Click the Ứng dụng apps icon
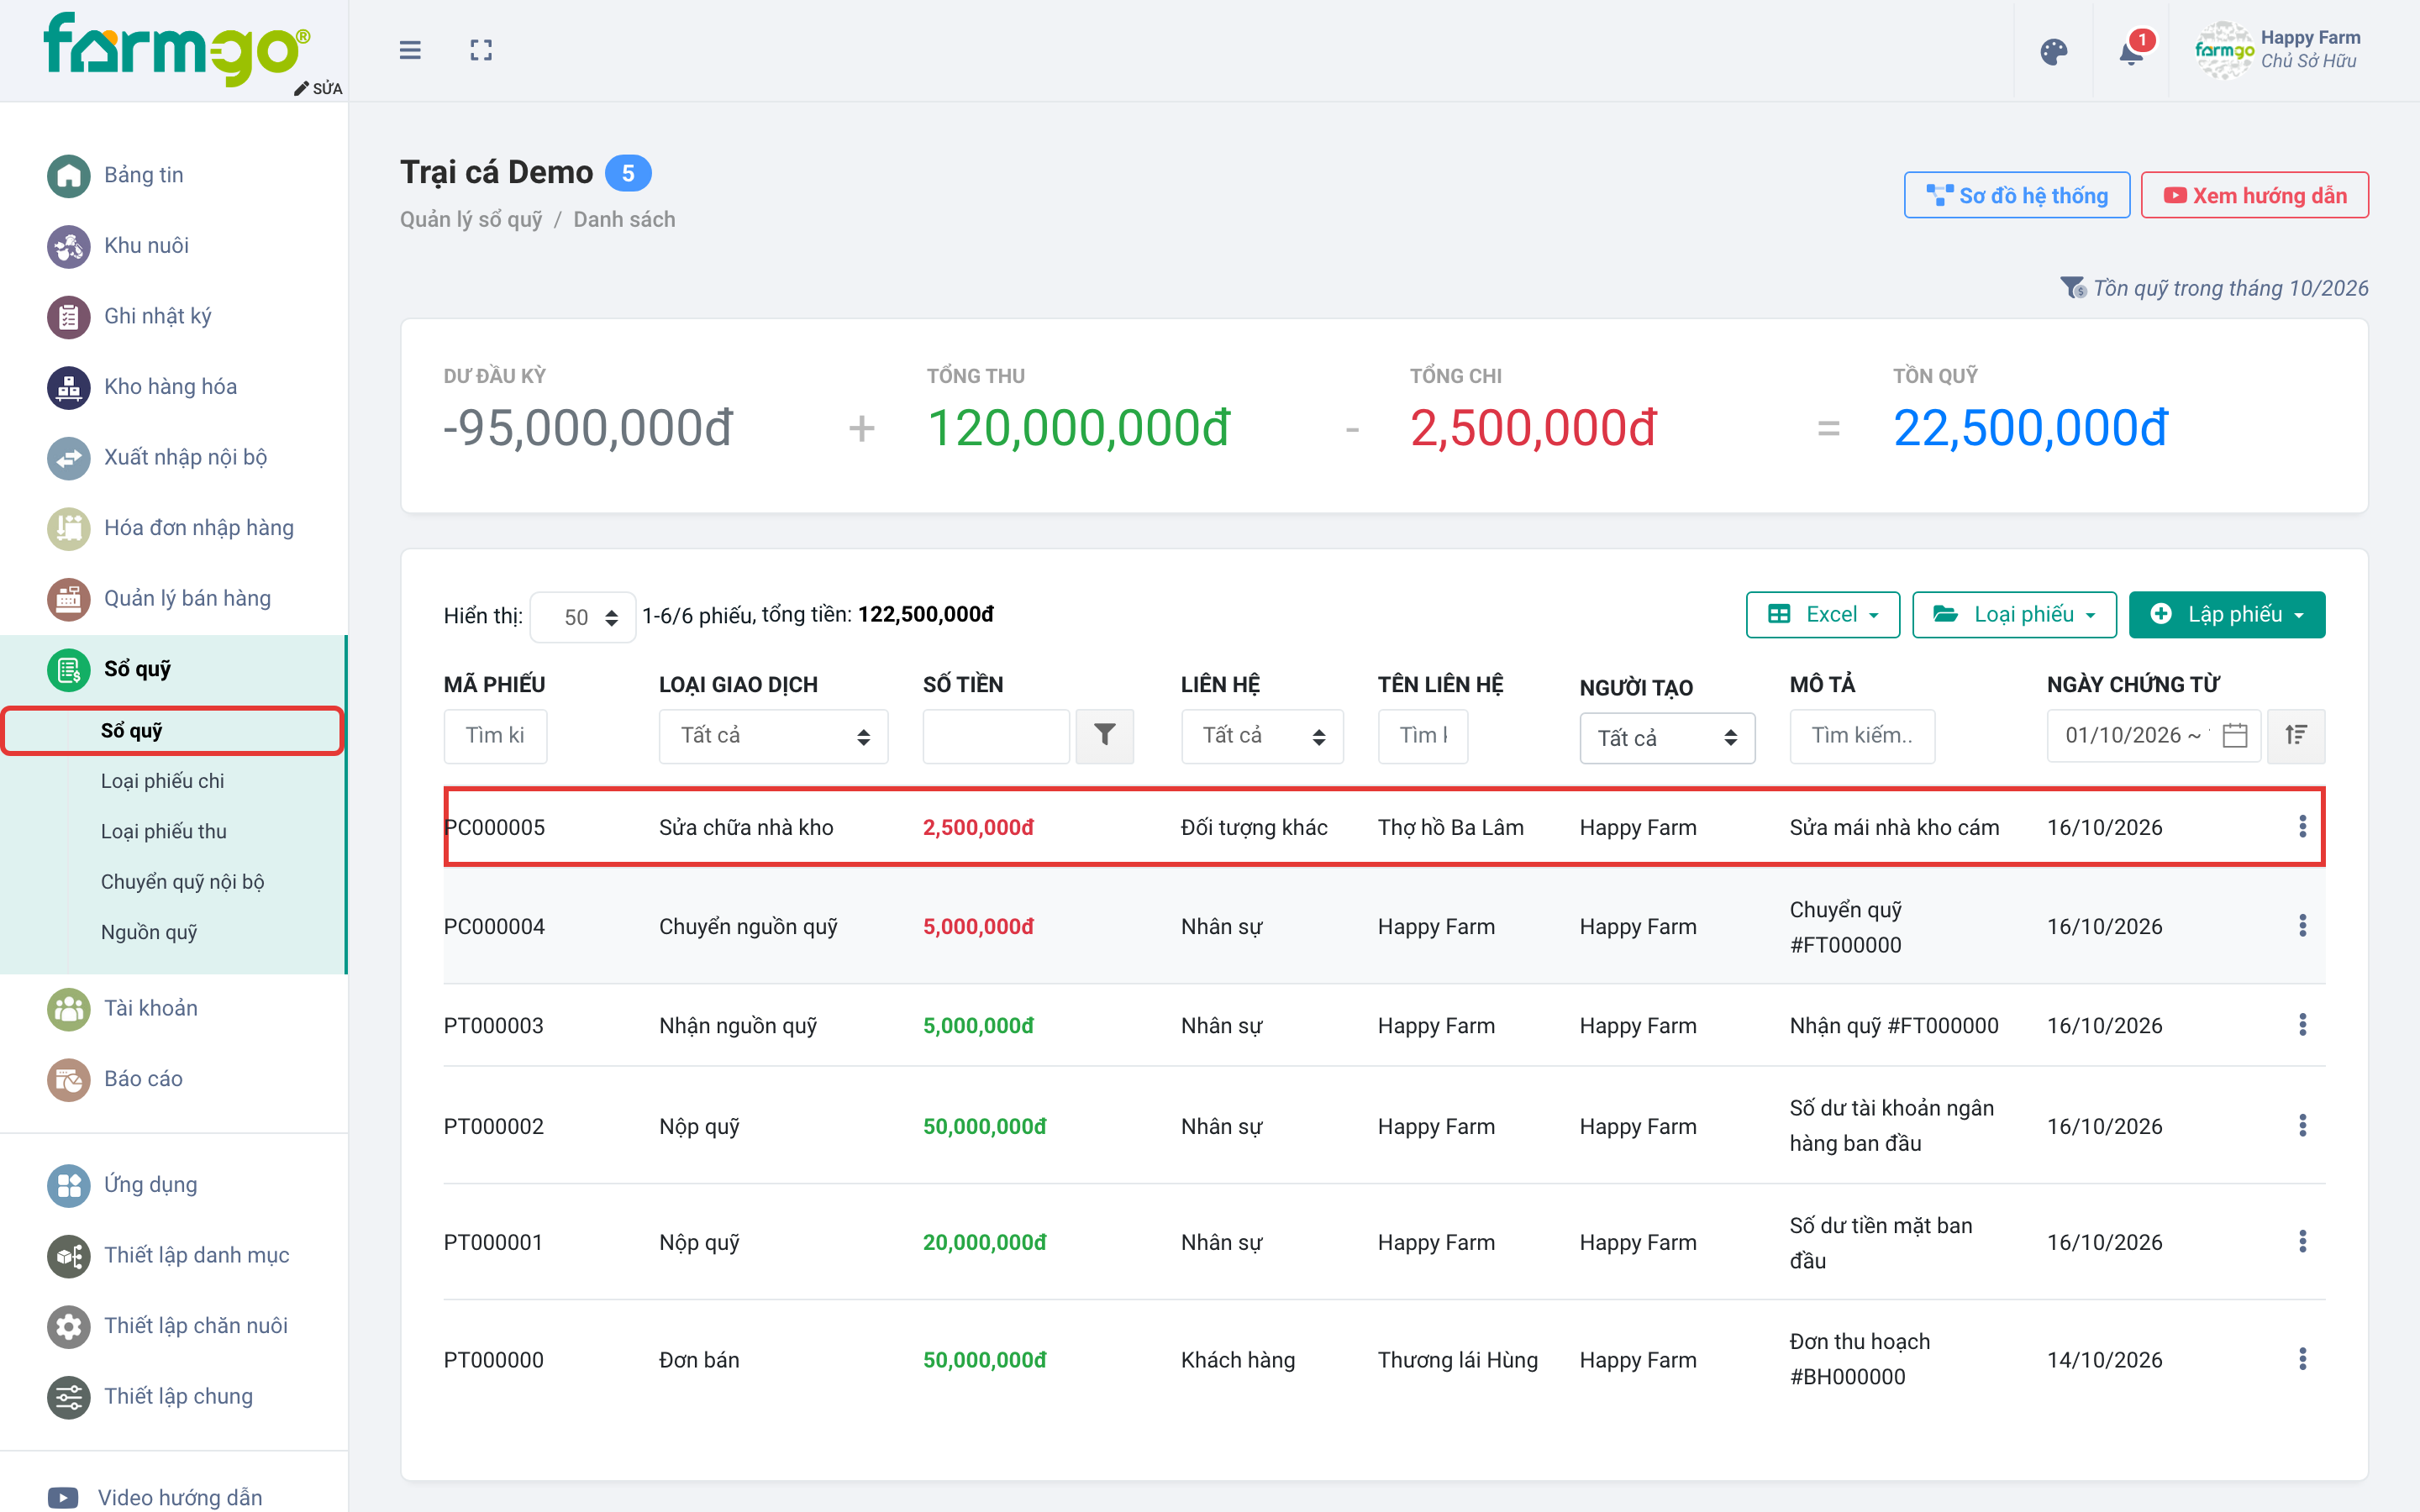Screen dimensions: 2420x1512 pos(68,1185)
